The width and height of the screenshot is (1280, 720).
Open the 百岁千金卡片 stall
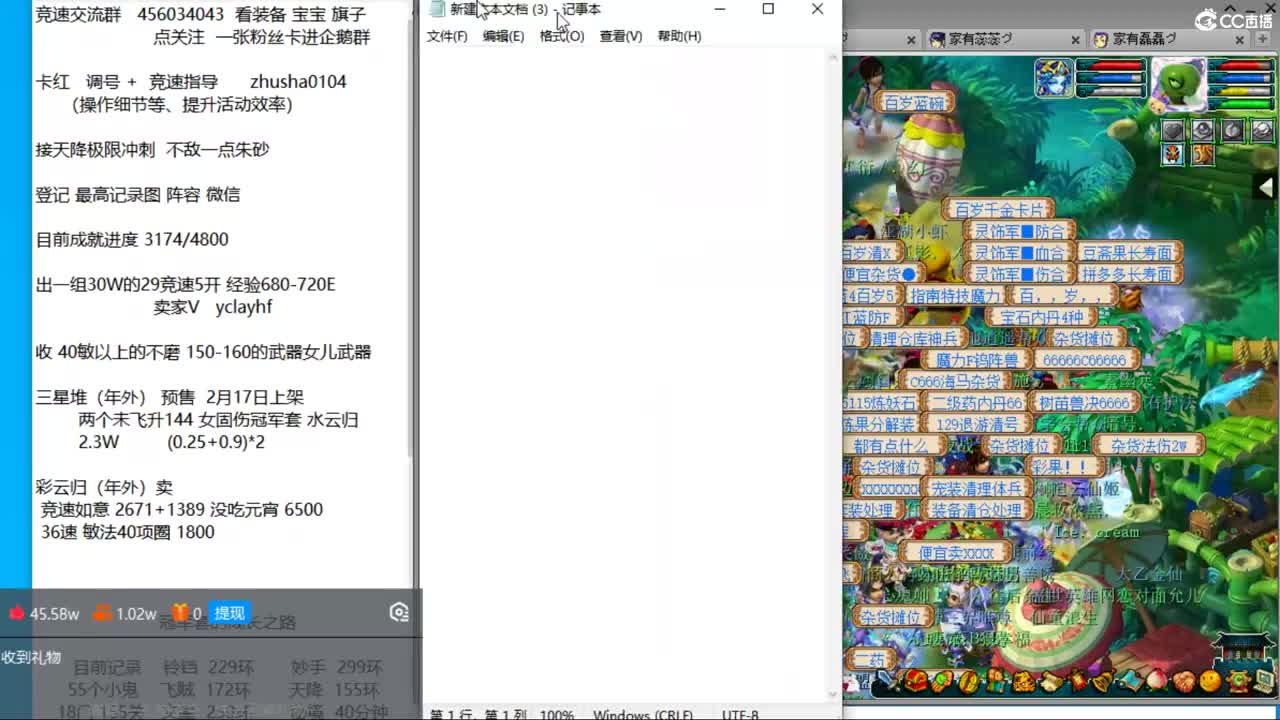pyautogui.click(x=999, y=209)
